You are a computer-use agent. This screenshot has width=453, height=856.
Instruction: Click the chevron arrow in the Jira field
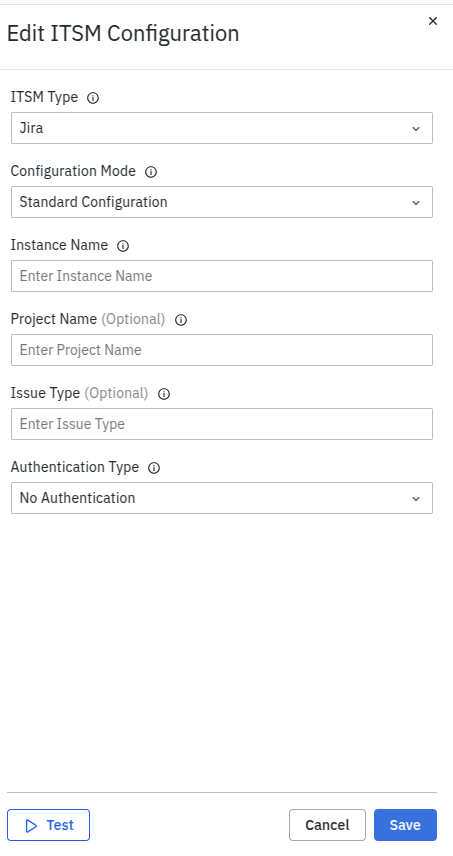416,129
